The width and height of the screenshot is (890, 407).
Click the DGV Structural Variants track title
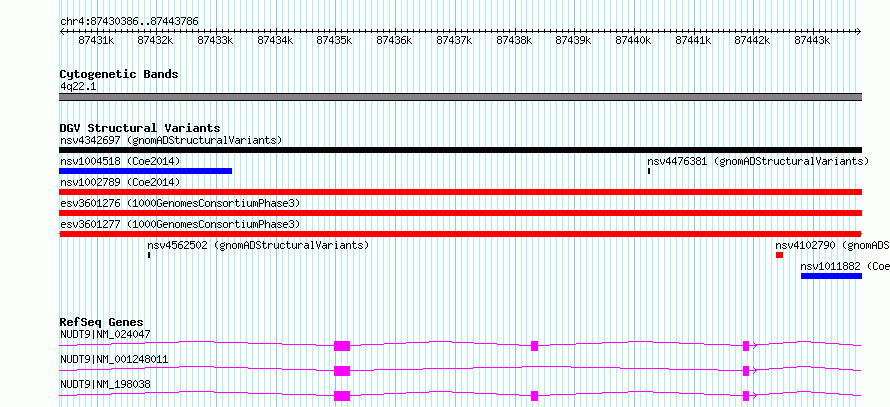[x=140, y=128]
